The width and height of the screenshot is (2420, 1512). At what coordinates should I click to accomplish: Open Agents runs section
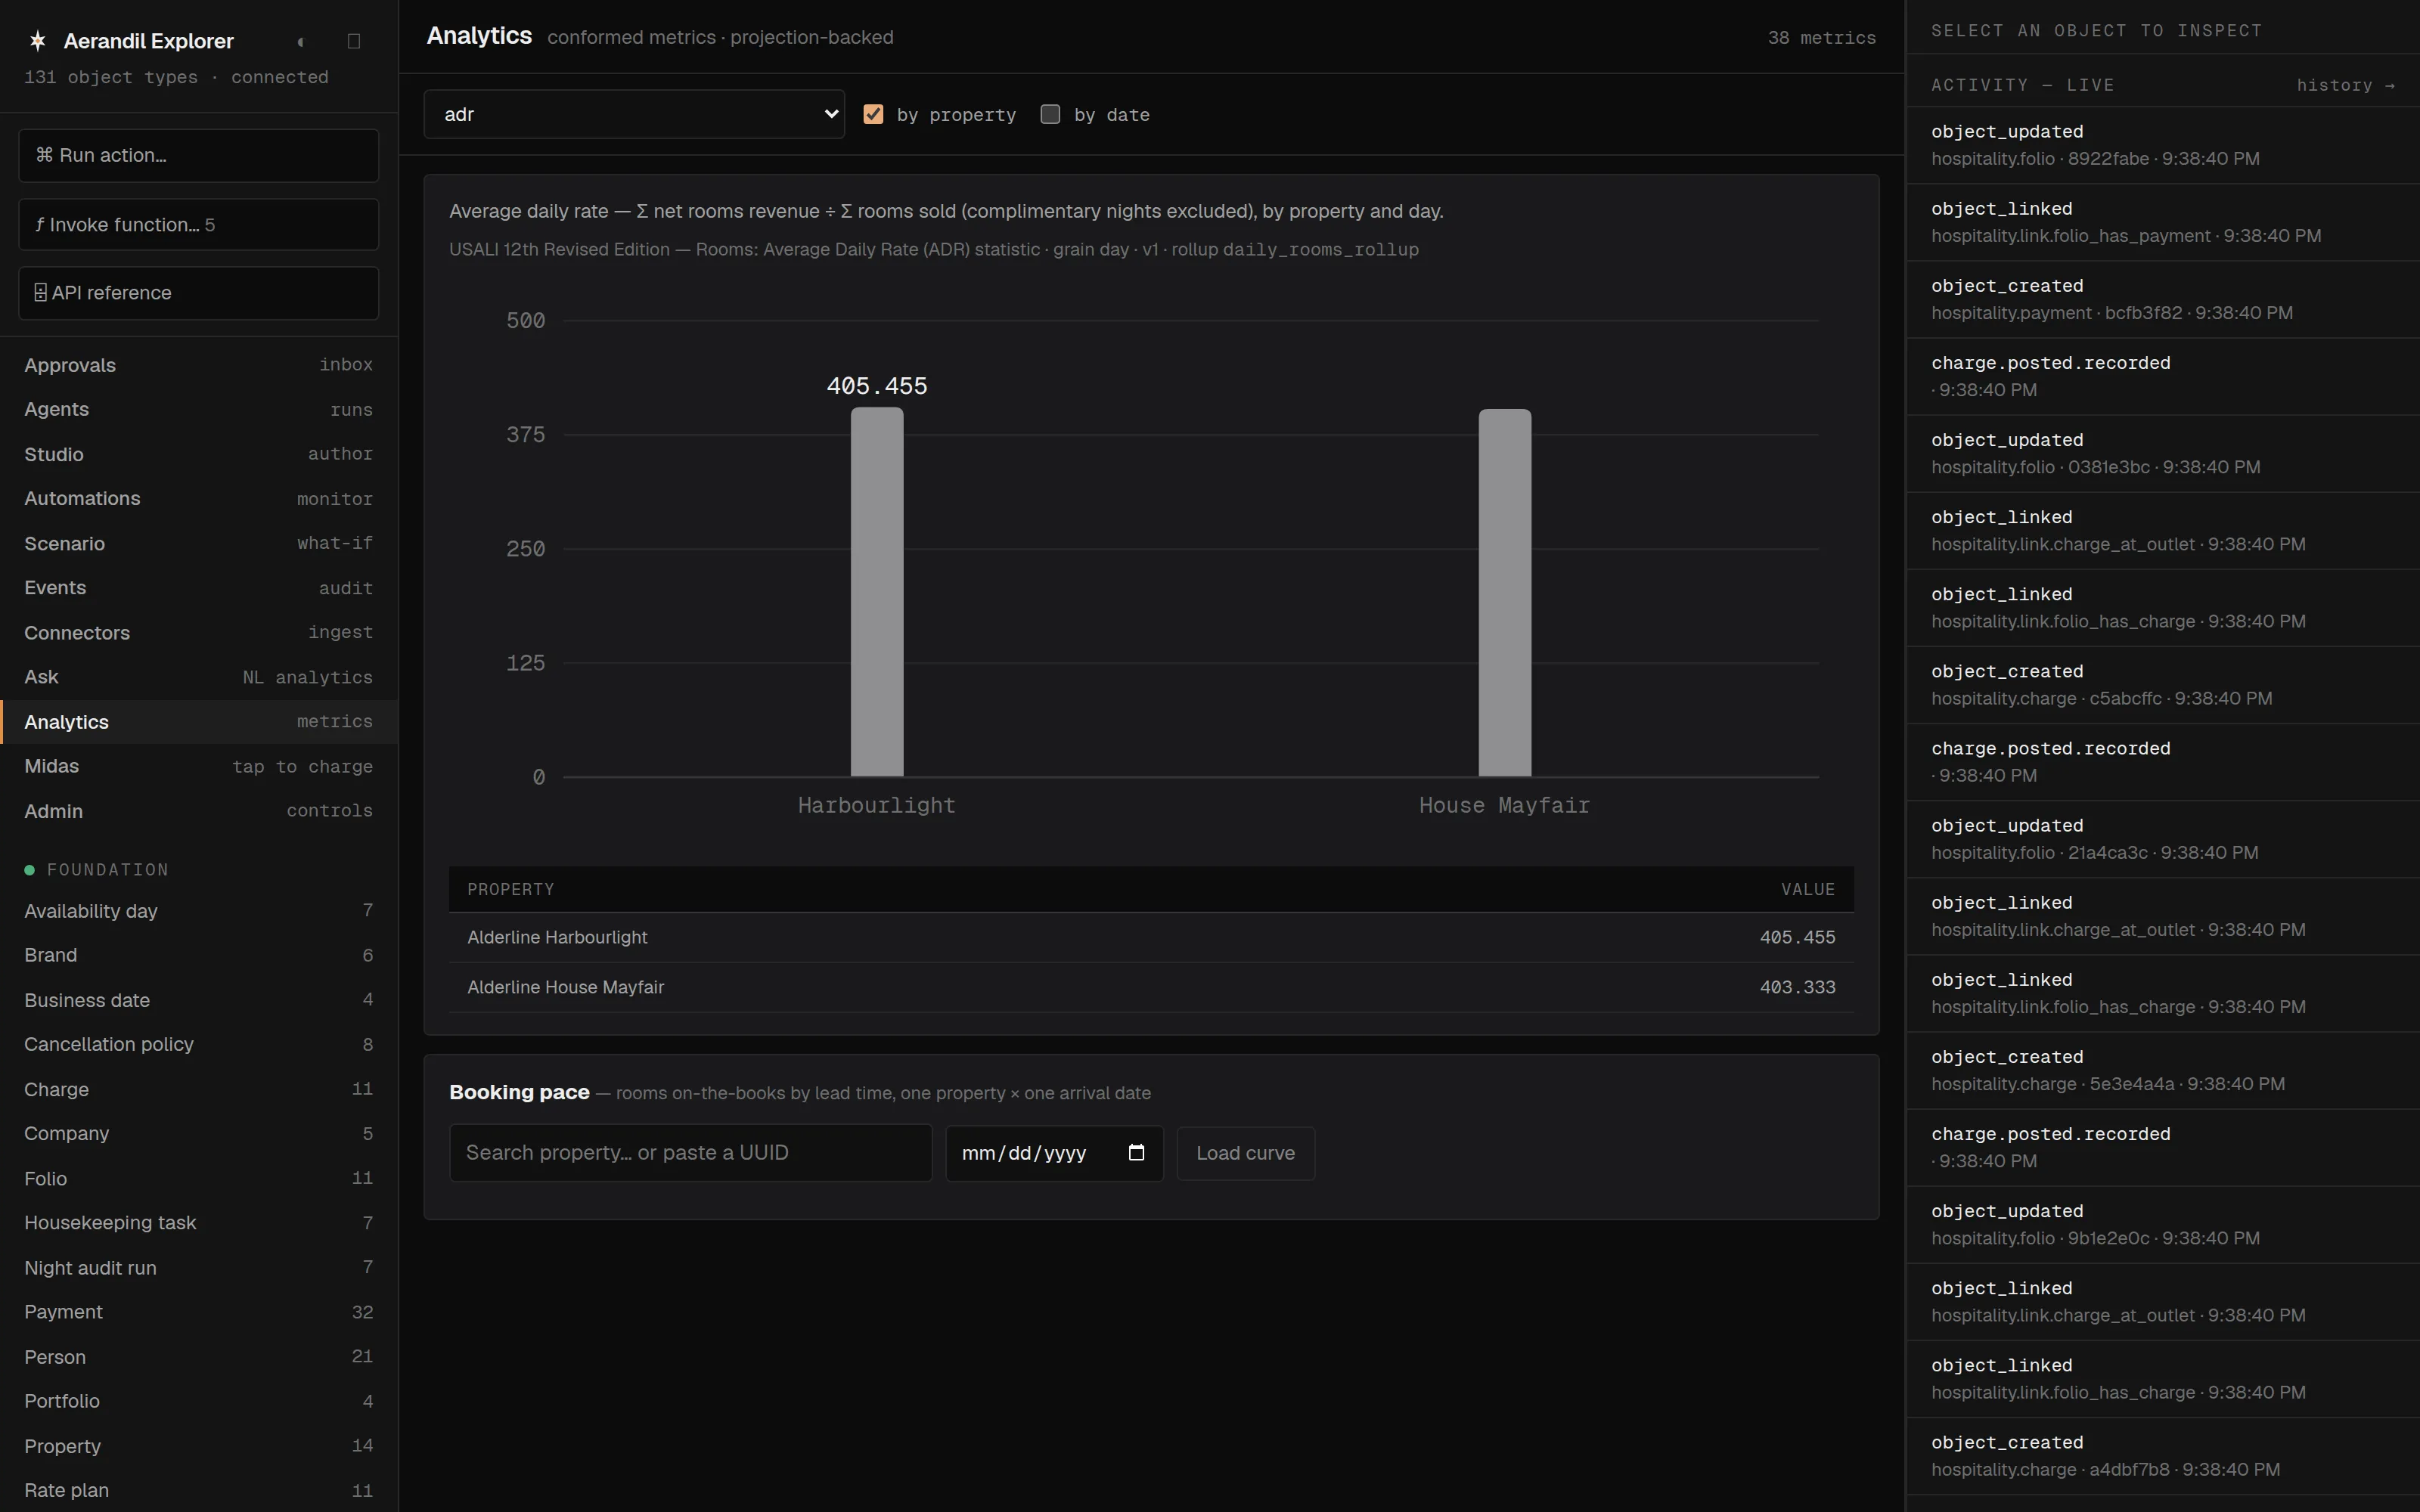point(198,409)
